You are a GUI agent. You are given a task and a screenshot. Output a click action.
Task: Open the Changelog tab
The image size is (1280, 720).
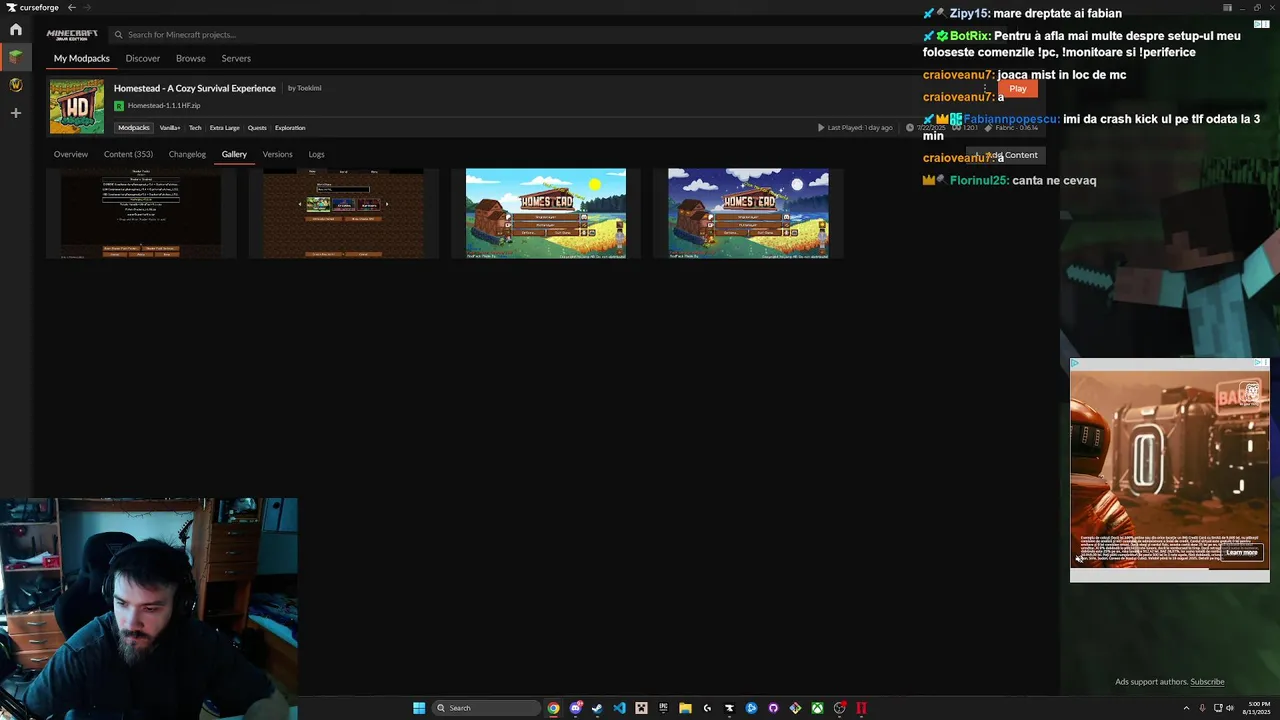187,155
